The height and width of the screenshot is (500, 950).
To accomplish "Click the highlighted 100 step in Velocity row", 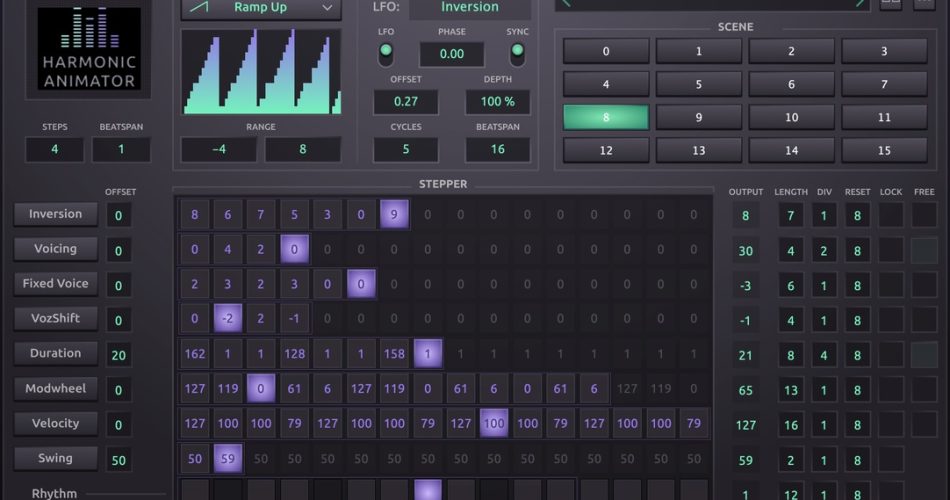I will click(494, 424).
